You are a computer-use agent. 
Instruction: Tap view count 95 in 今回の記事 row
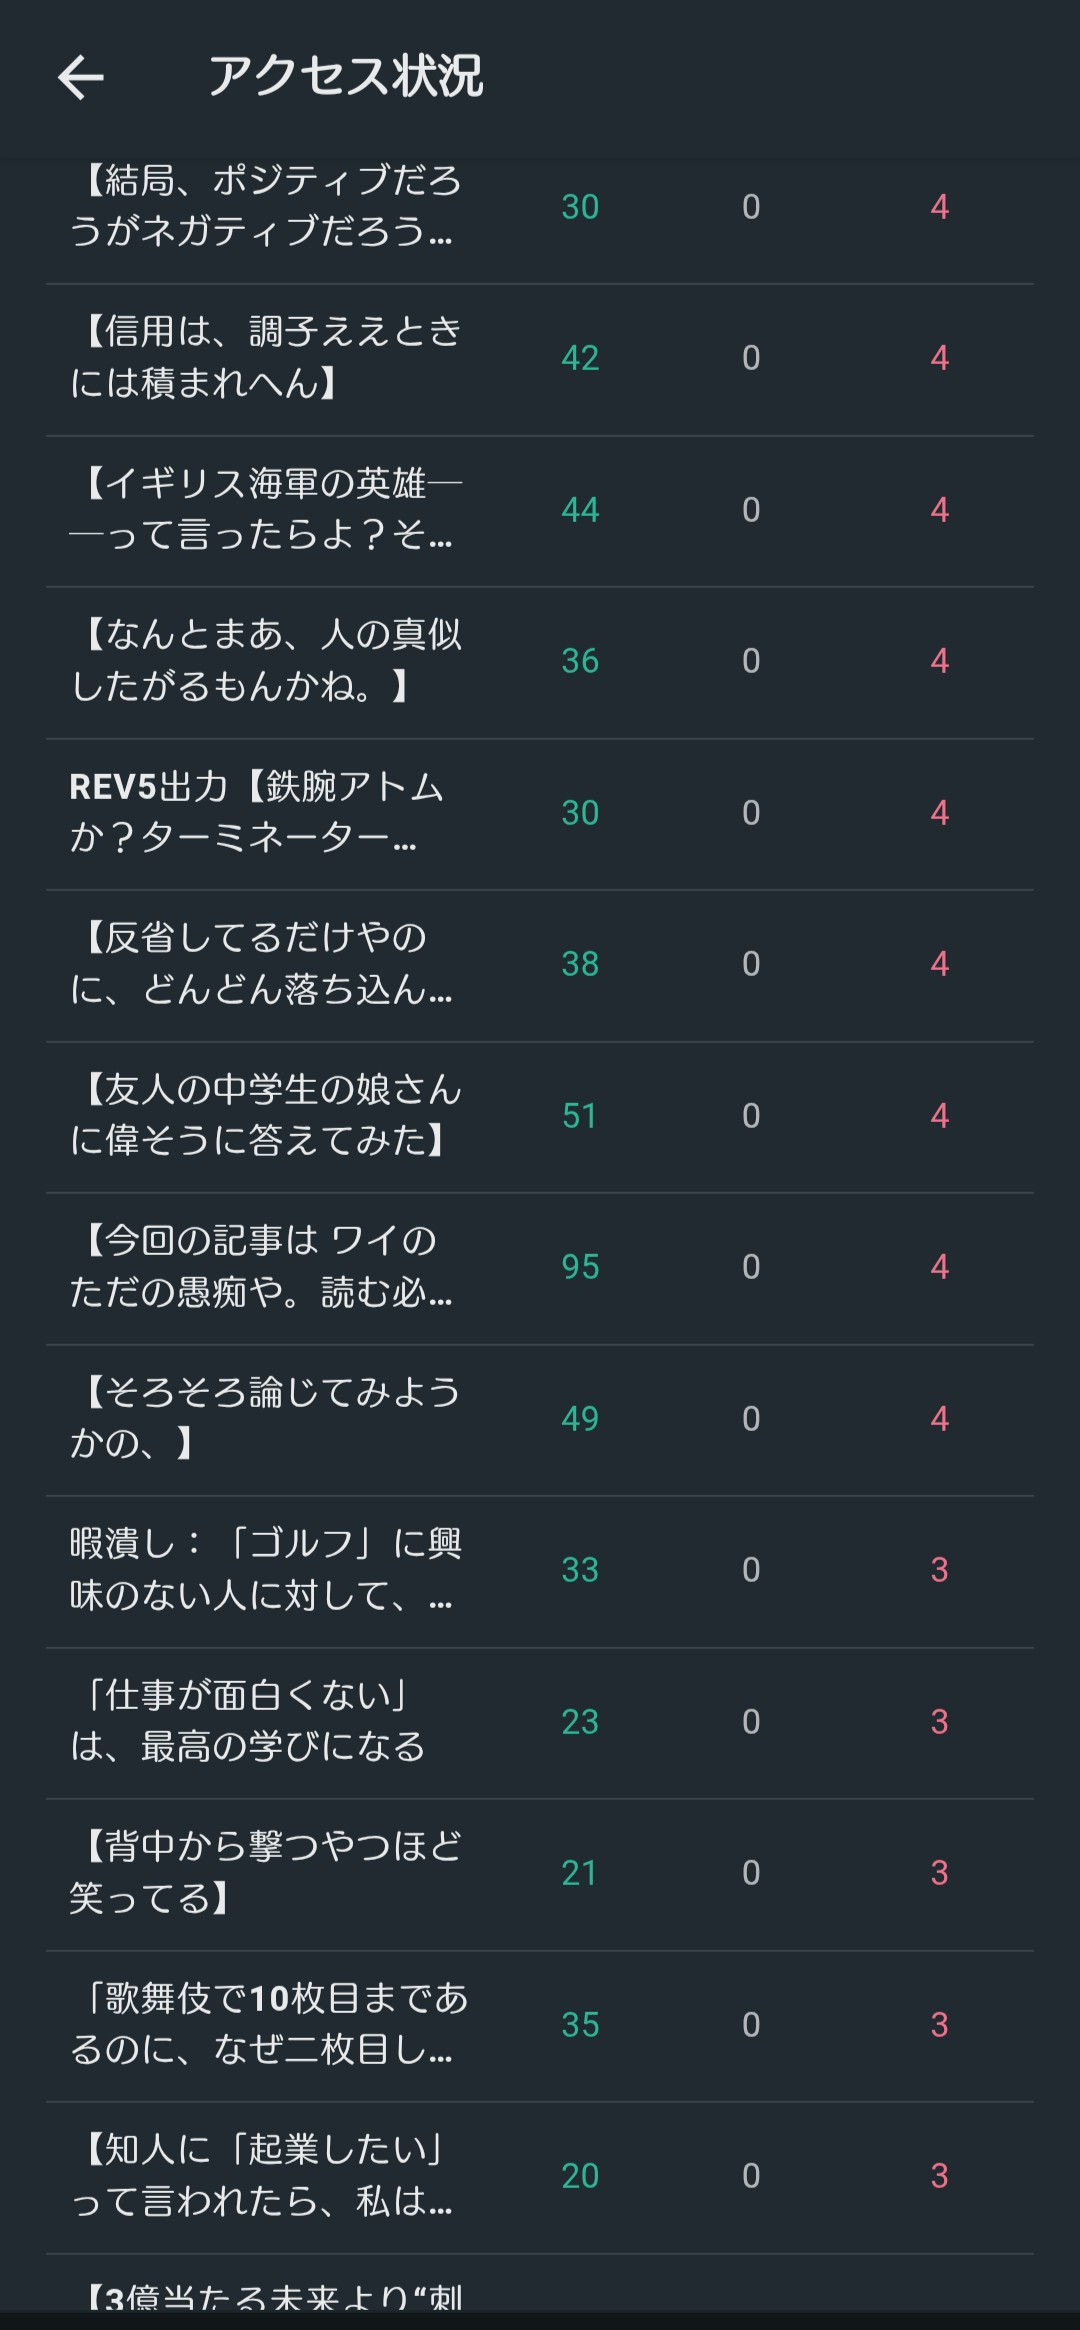click(580, 1267)
